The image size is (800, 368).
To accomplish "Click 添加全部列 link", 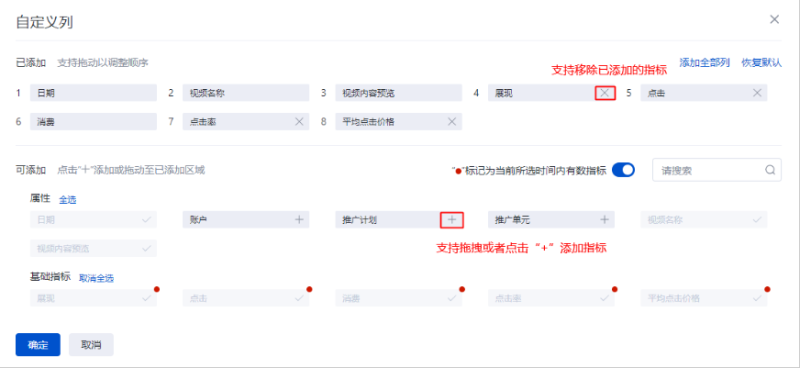I will coord(705,62).
